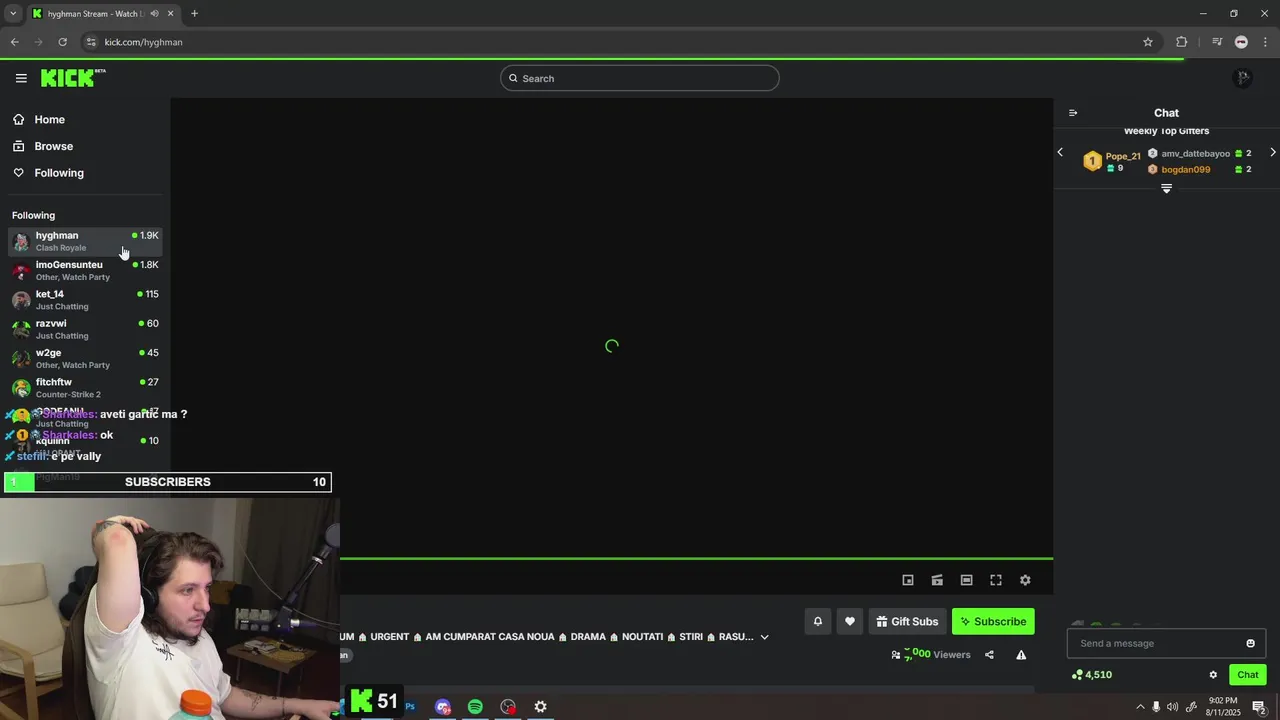1280x720 pixels.
Task: Bookmark this page with star icon
Action: tap(1148, 42)
